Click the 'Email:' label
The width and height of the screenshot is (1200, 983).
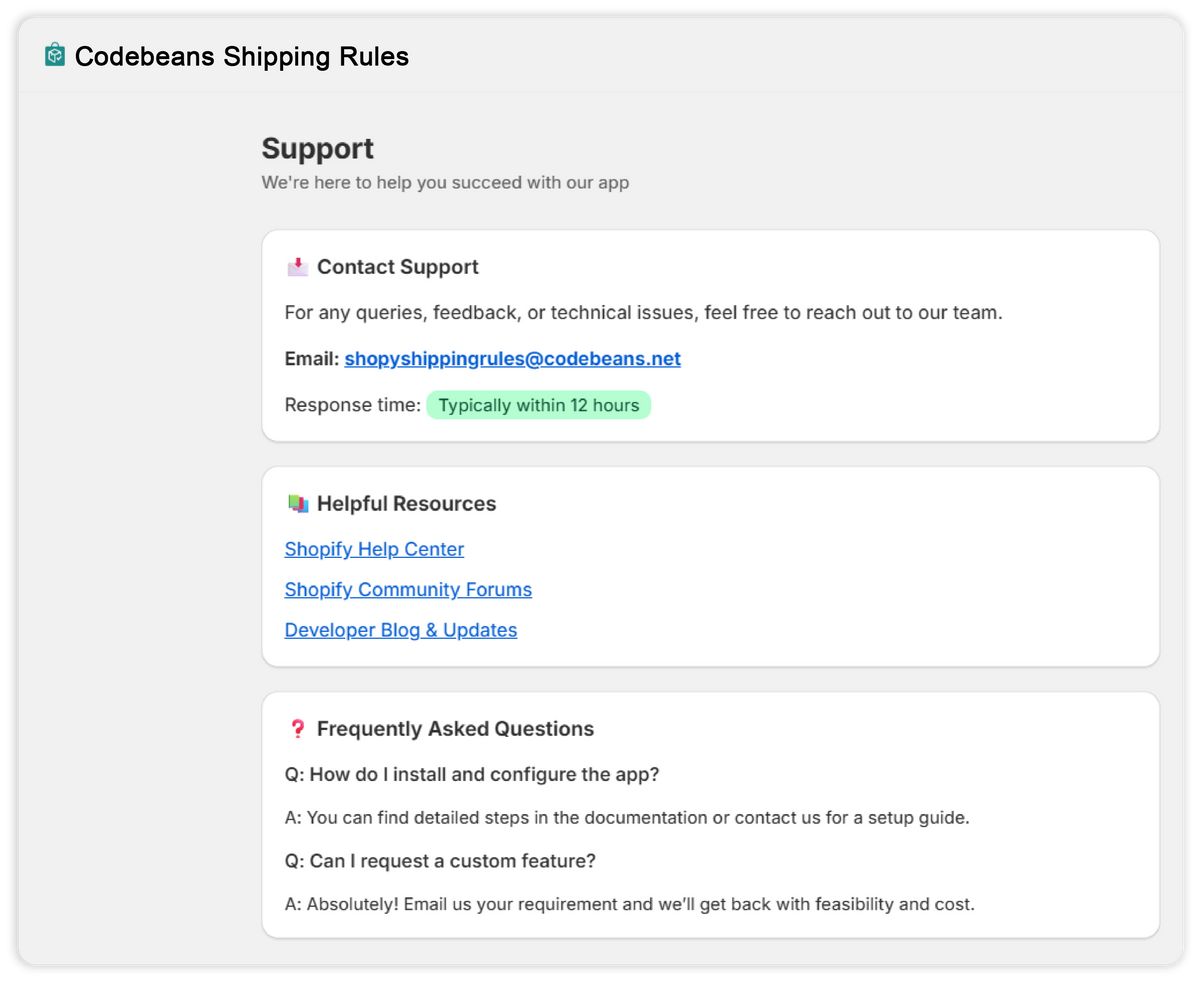tap(312, 359)
